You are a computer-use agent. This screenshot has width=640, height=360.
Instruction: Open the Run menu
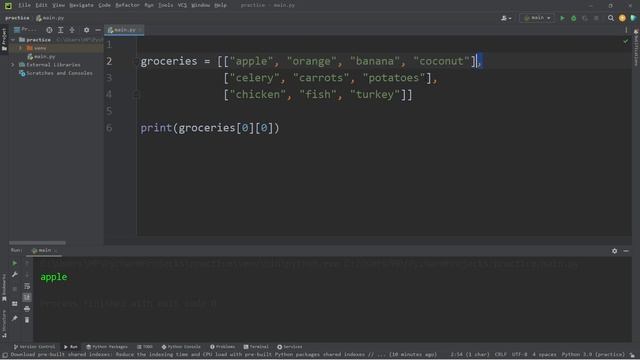(149, 5)
